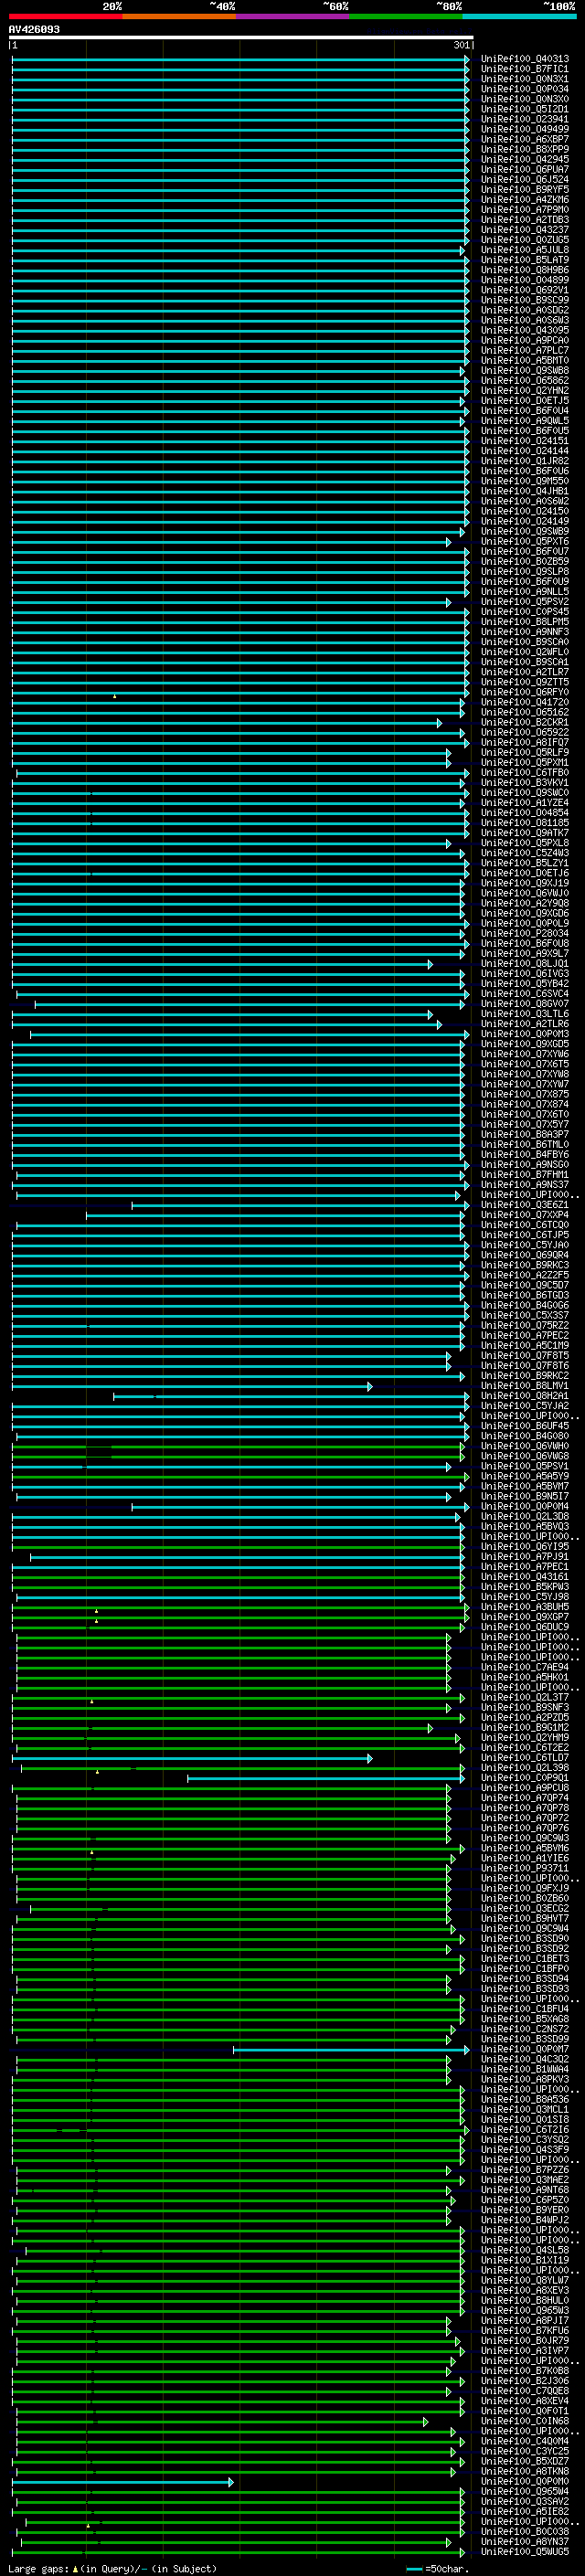
Task: Click hit label UniRef100_B8XPP9
Action: pos(524,149)
